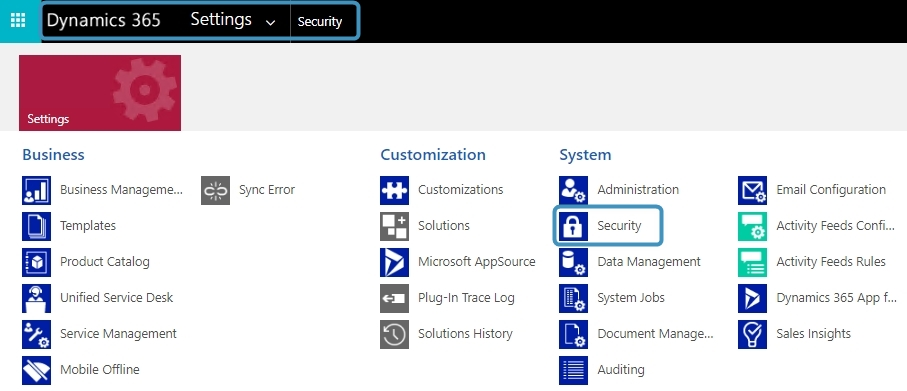Click the Dynamics 365 App for Outlook icon

coord(753,298)
